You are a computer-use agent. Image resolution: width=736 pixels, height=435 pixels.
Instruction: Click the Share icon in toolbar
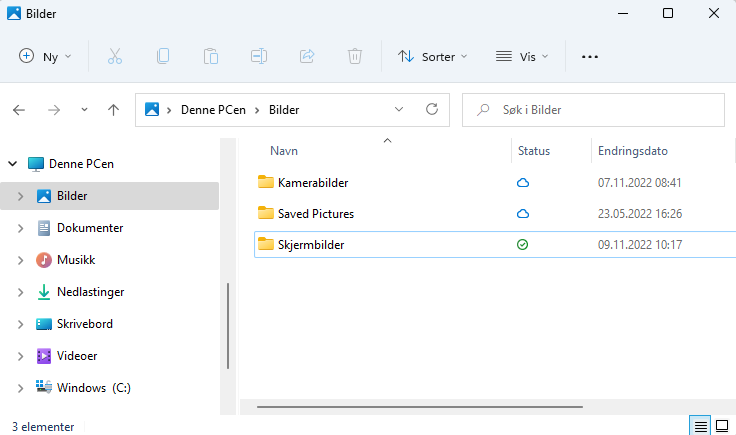coord(307,56)
